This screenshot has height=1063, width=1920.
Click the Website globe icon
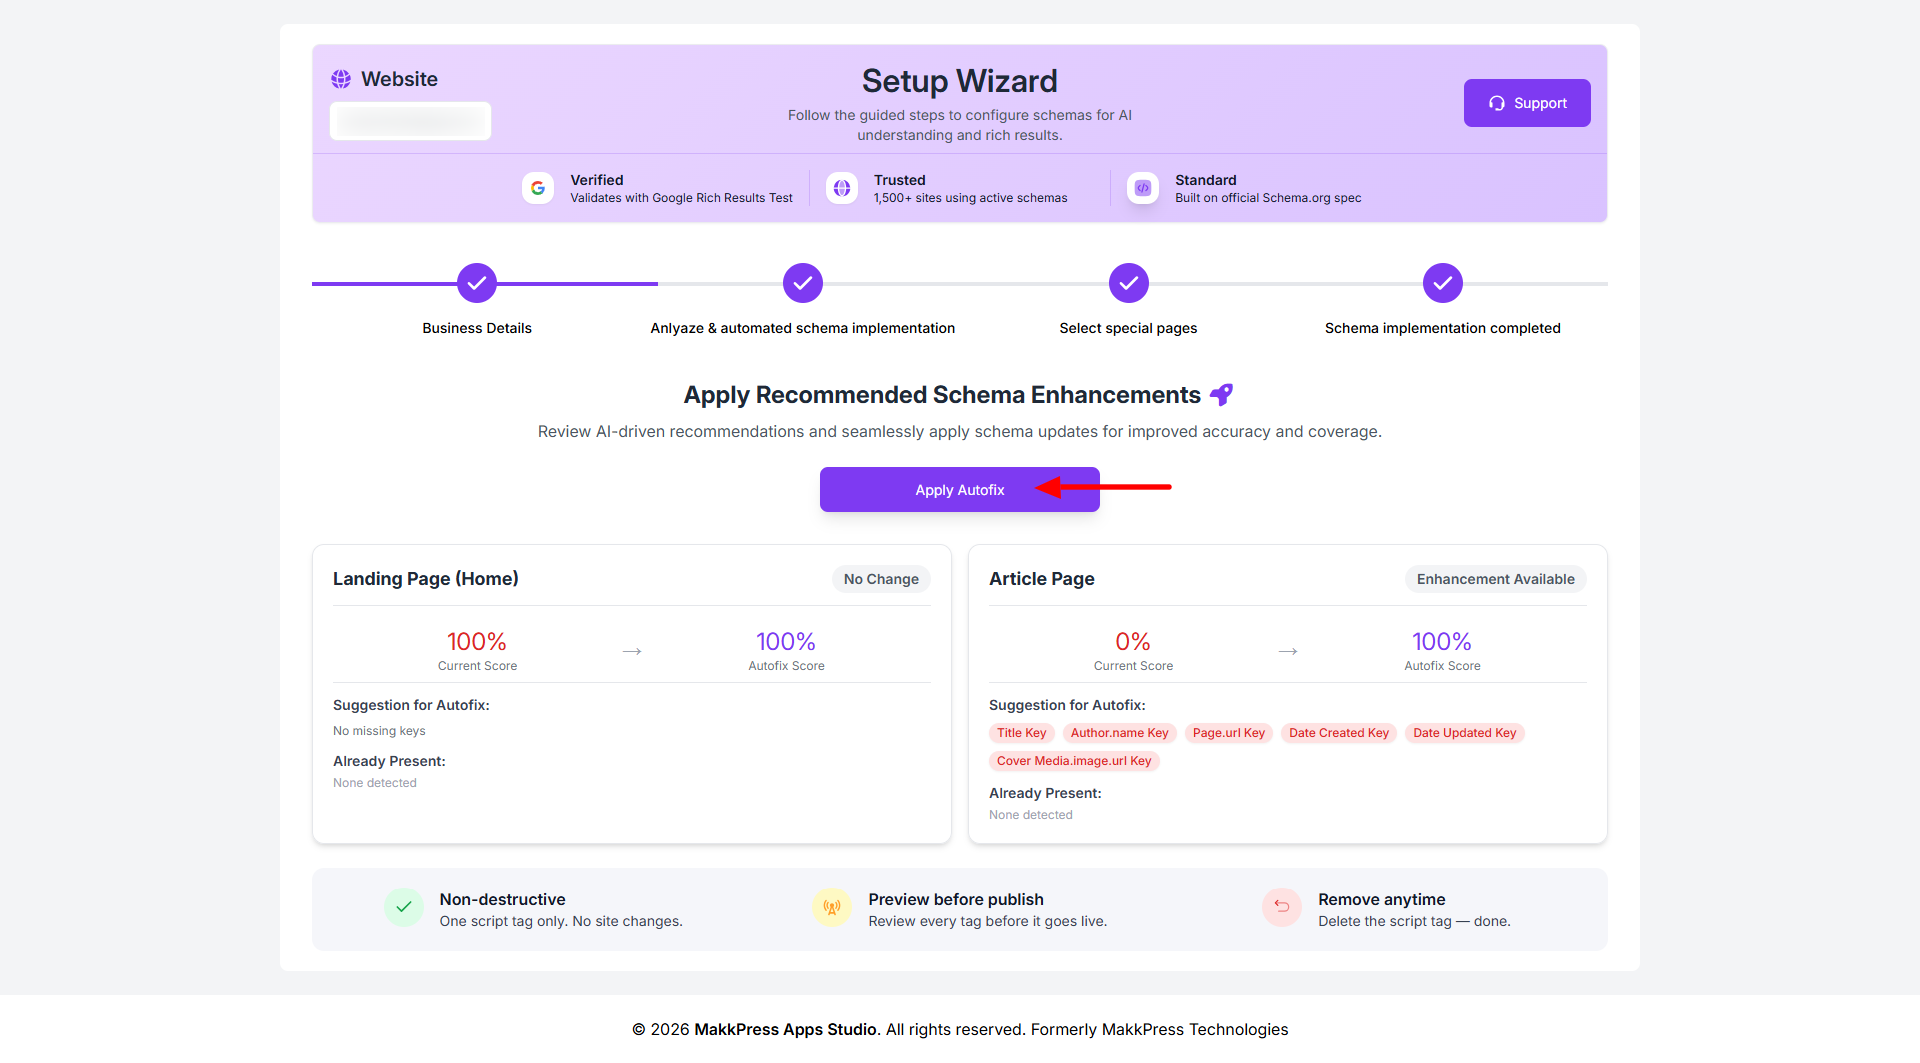341,79
